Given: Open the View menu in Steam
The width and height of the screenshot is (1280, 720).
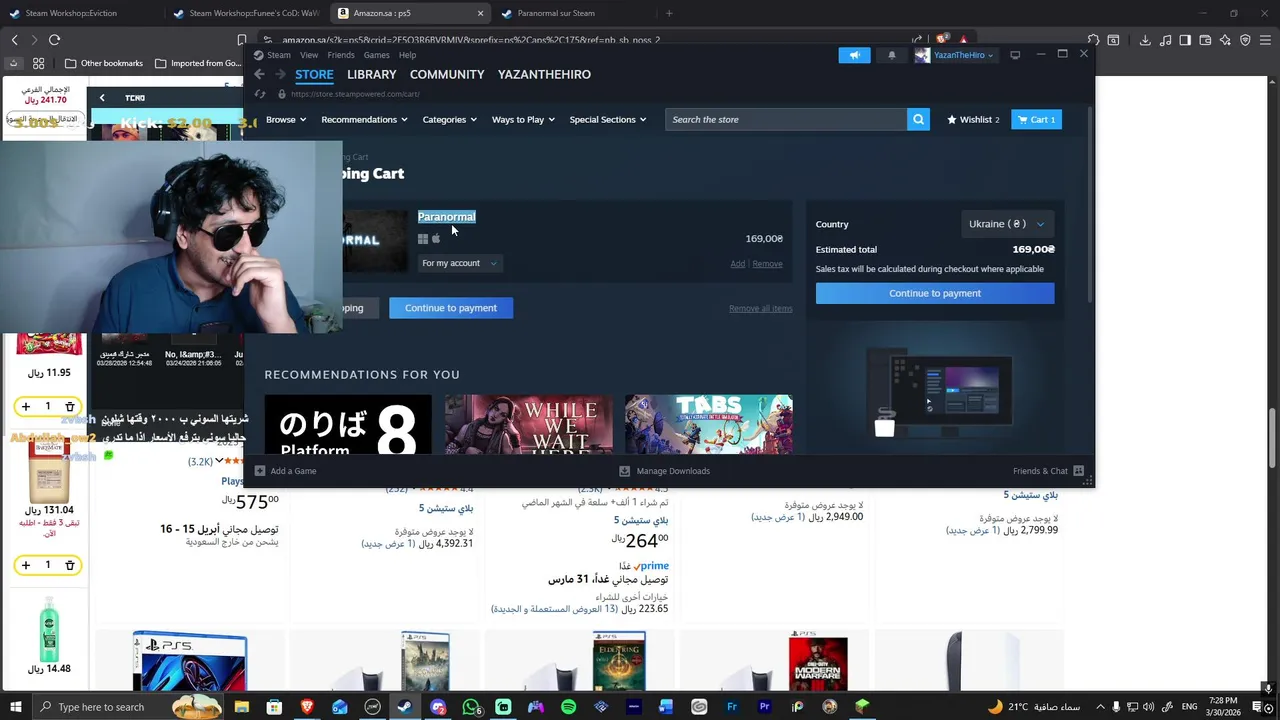Looking at the screenshot, I should pos(309,55).
